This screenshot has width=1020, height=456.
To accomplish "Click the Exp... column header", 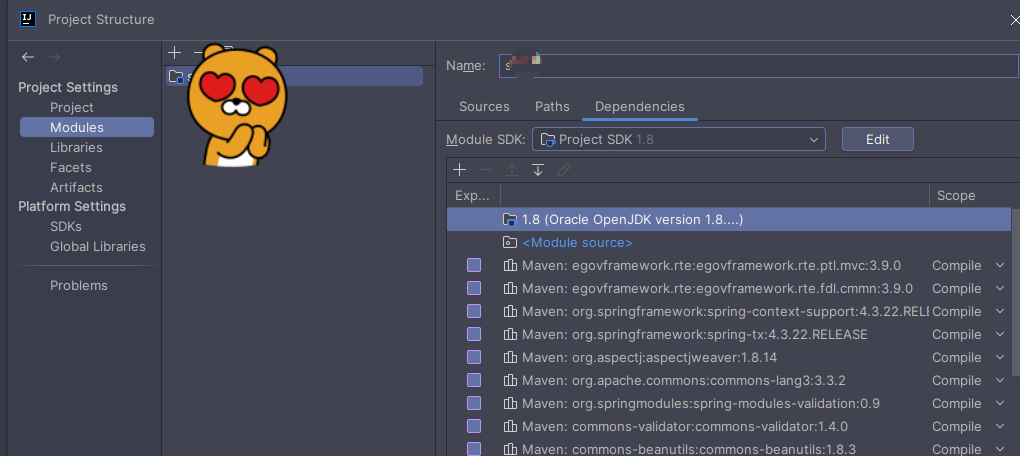I will pos(474,195).
